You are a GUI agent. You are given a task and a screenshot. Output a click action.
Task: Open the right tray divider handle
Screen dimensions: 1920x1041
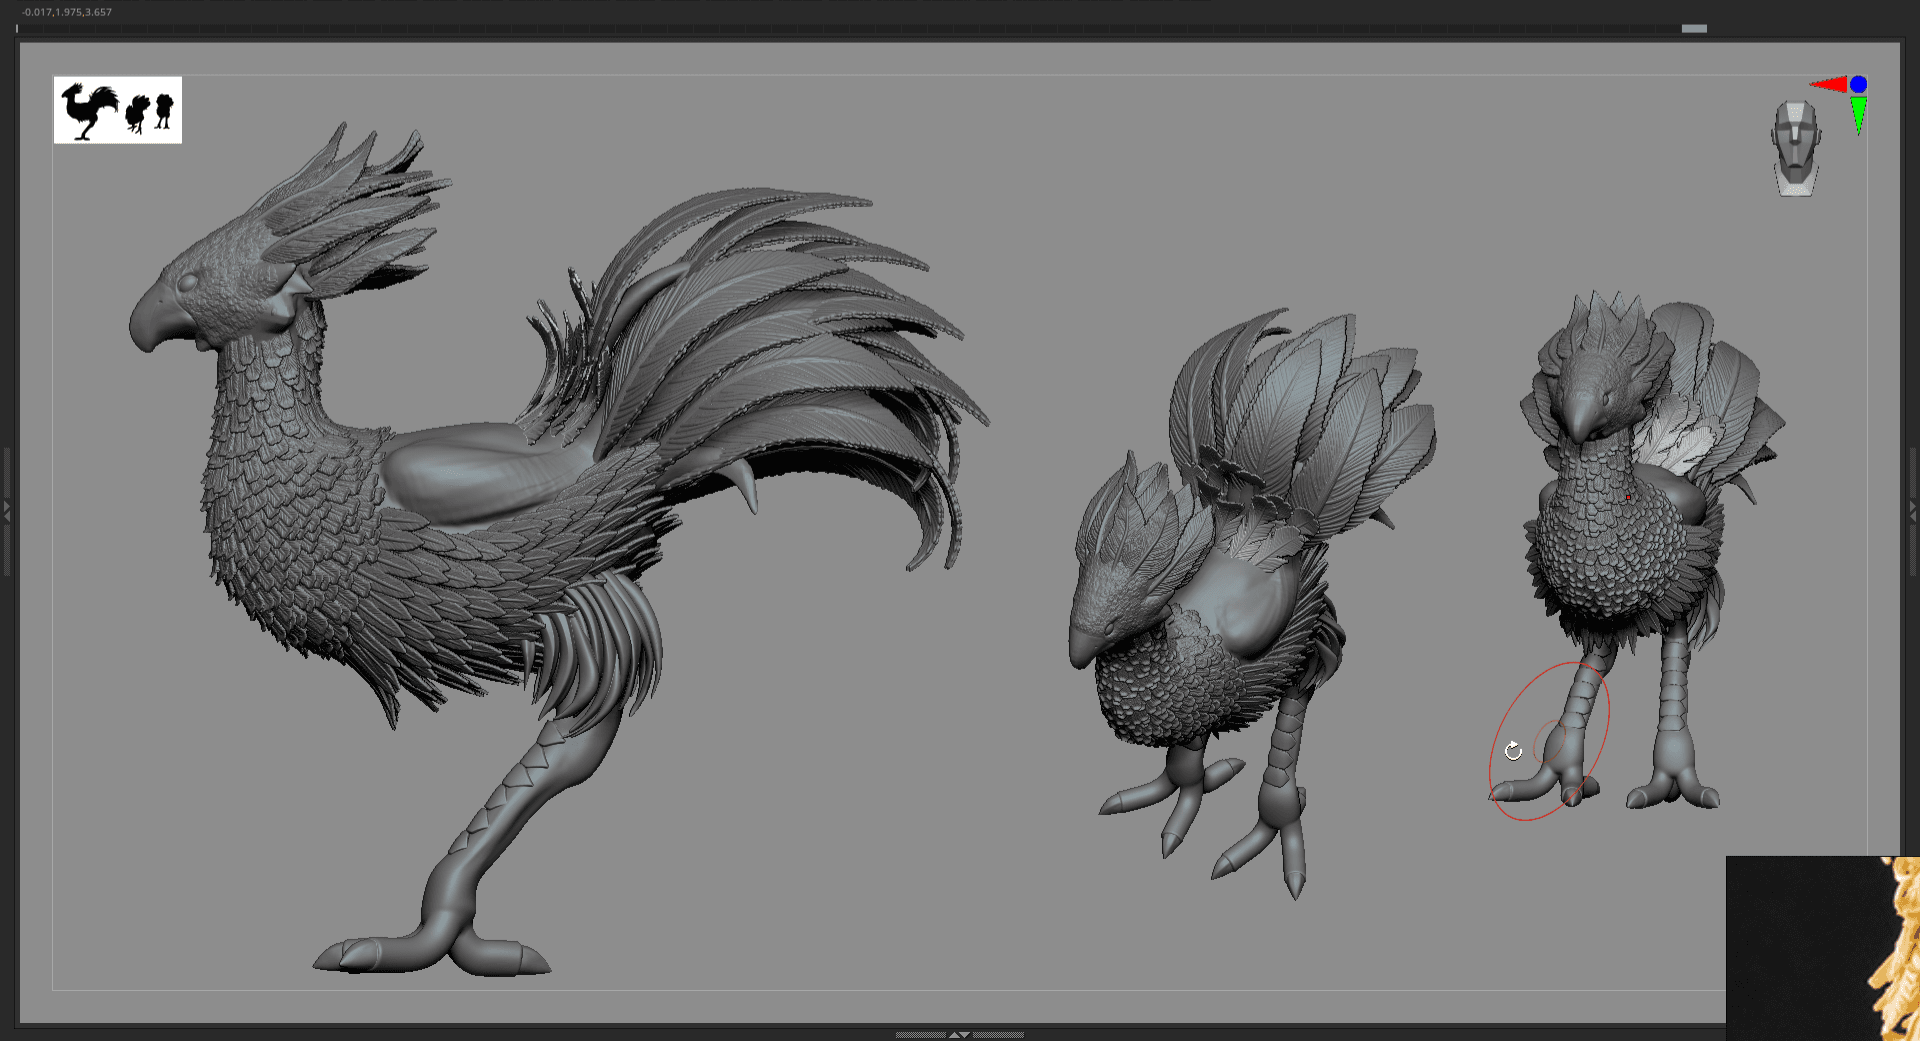(x=1913, y=512)
